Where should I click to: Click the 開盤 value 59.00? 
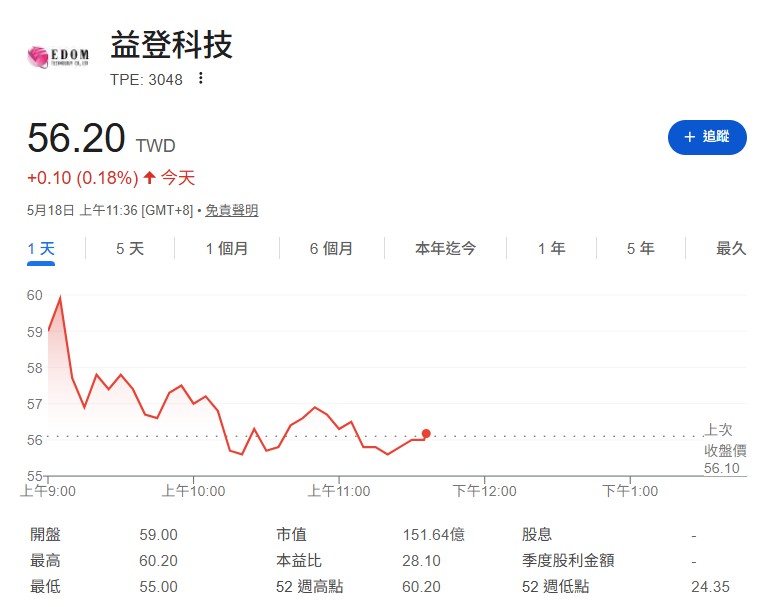click(x=158, y=535)
